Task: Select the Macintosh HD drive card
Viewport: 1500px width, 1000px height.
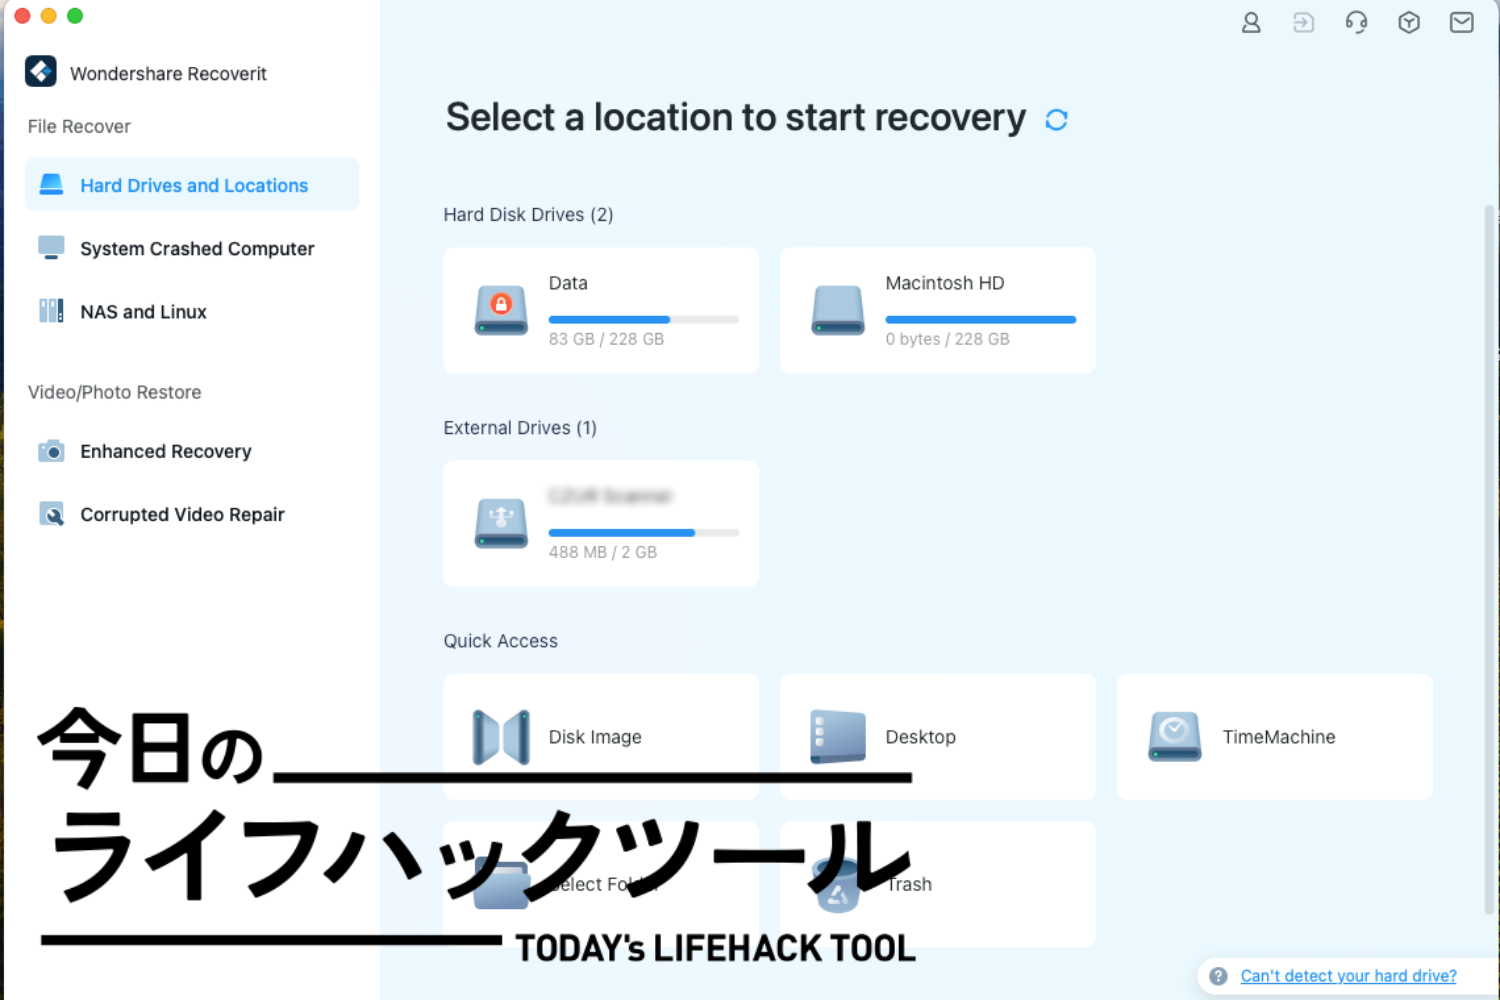Action: click(x=937, y=310)
